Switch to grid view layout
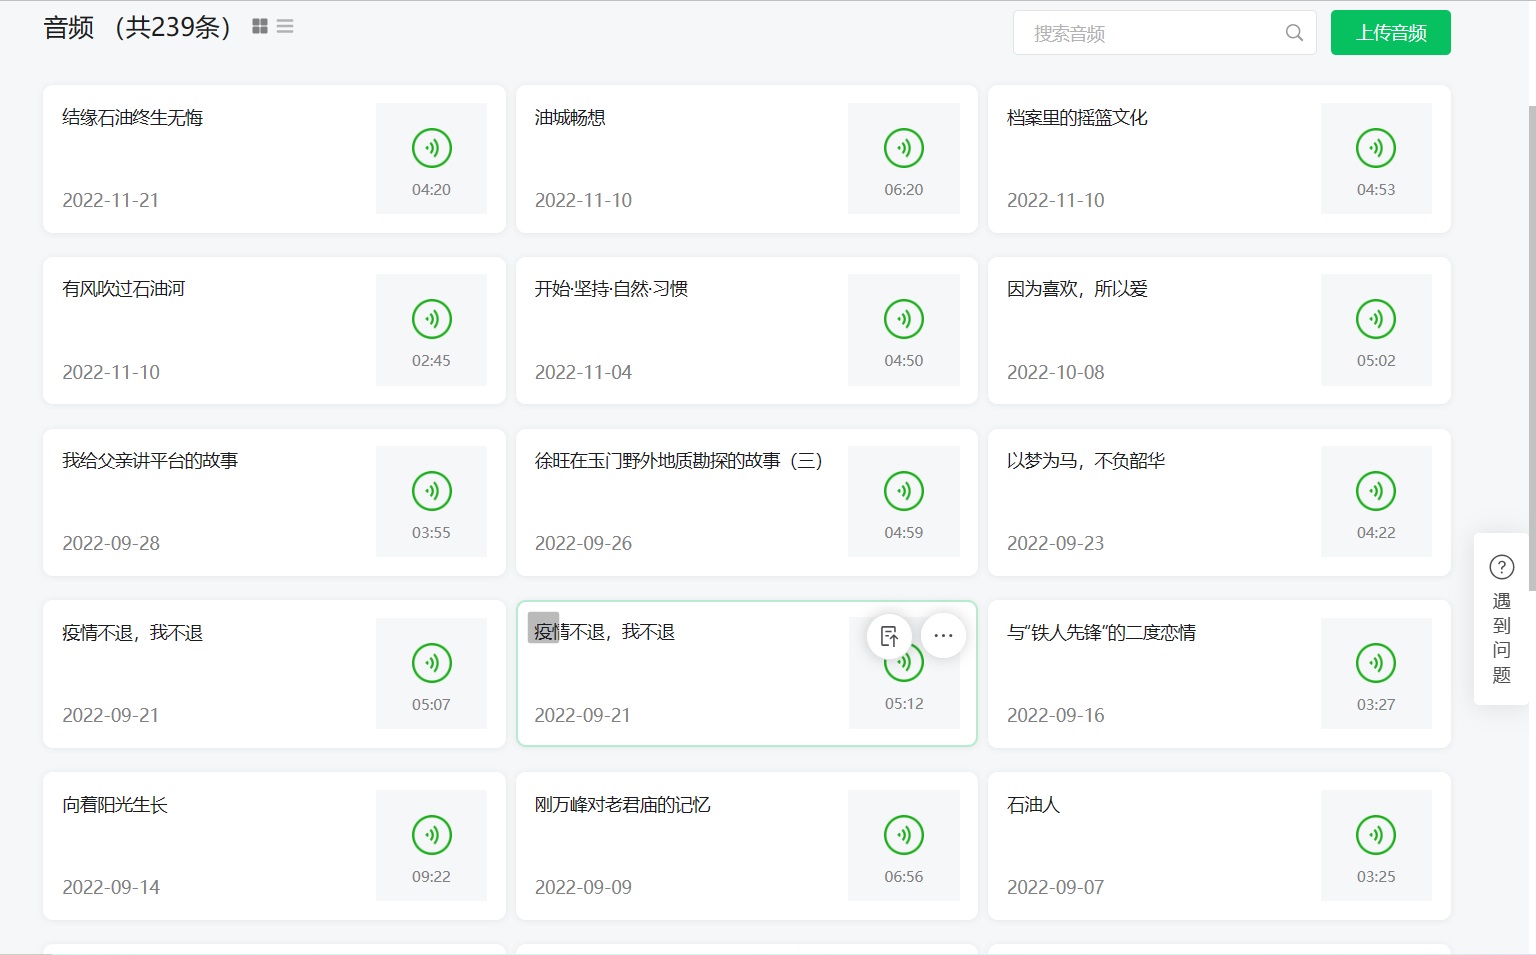 coord(260,26)
